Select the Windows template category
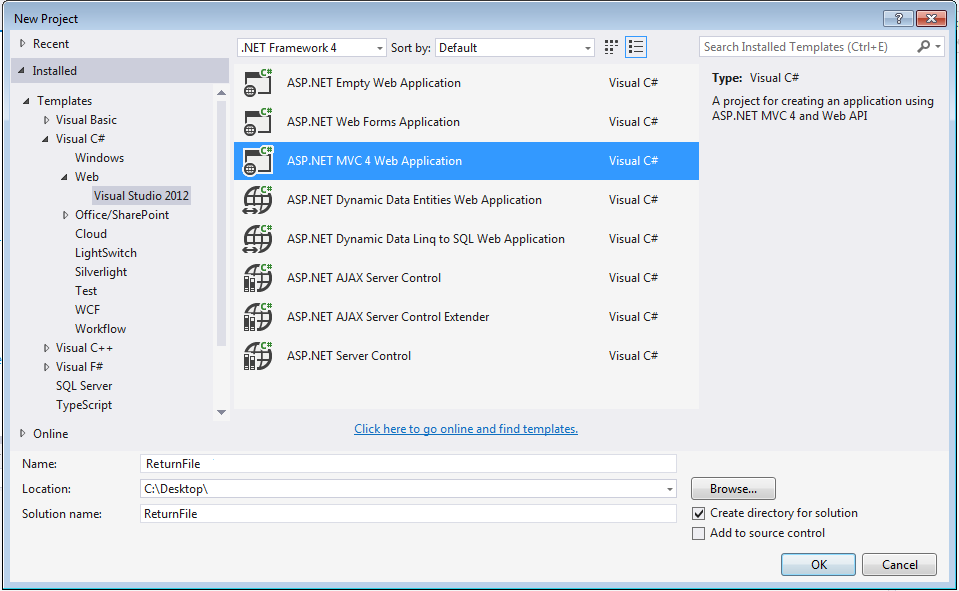The height and width of the screenshot is (591, 959). 100,158
